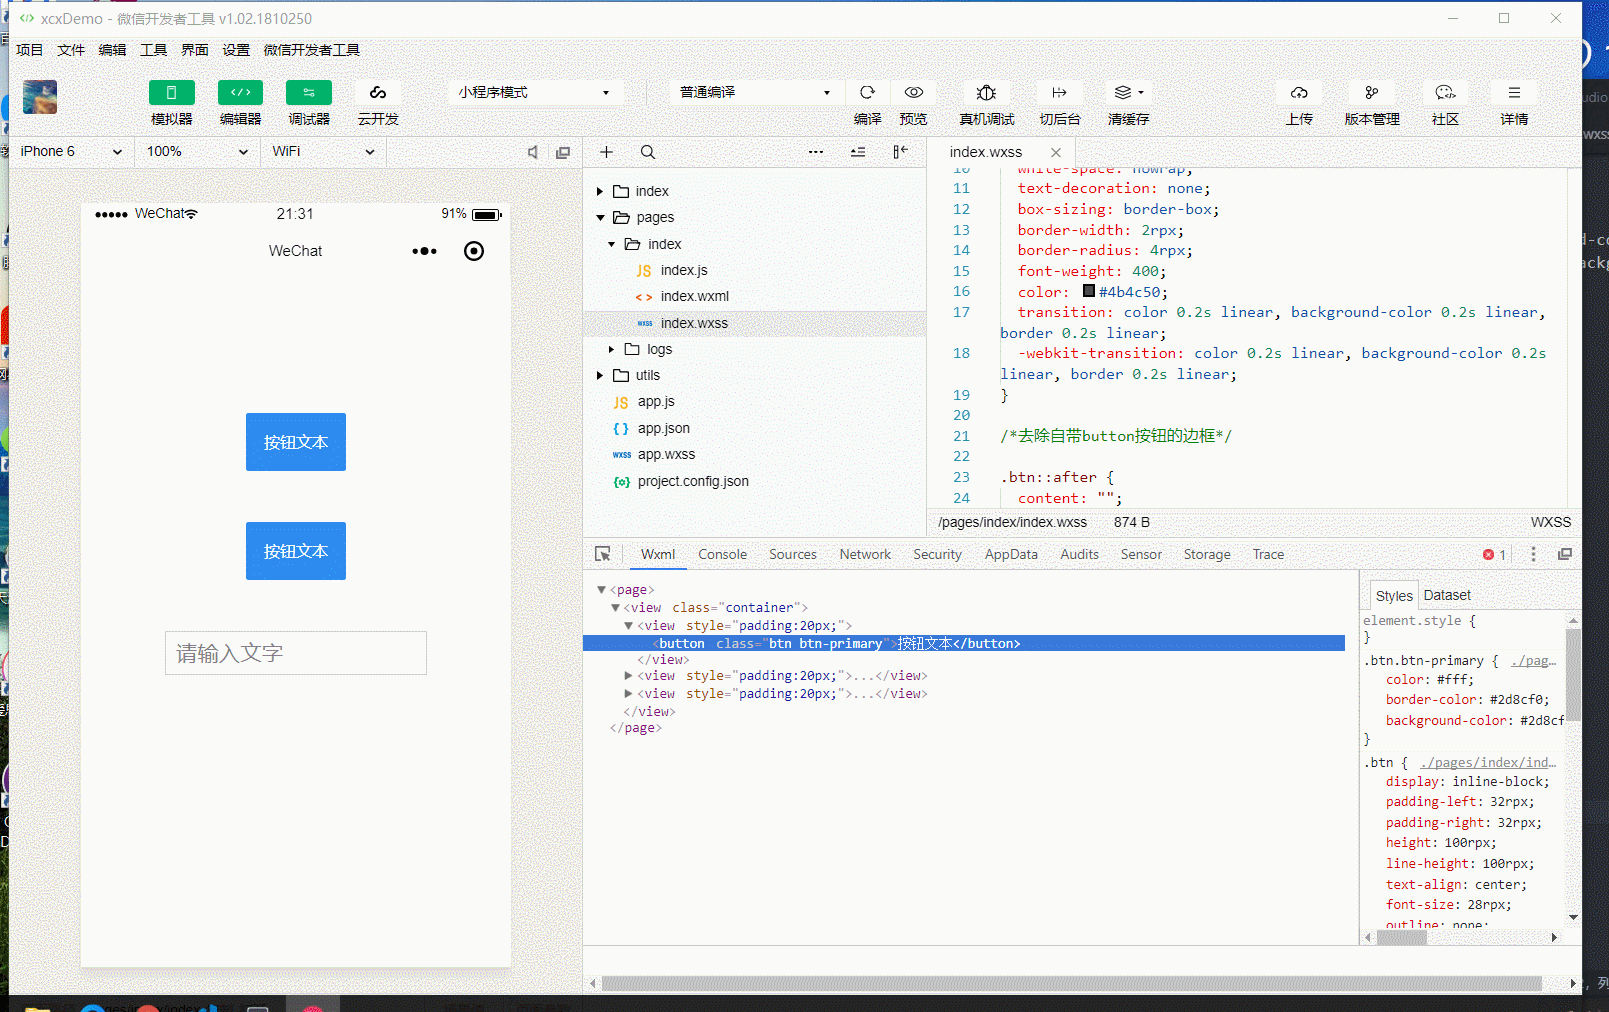Click the 请输入文字 input field
The width and height of the screenshot is (1609, 1012).
point(296,653)
